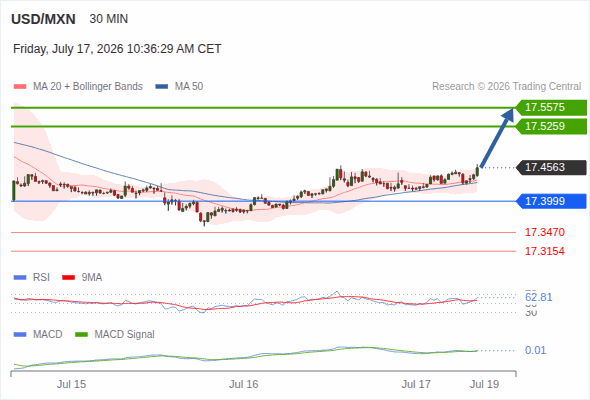Click the Jul 16 date axis marker

coord(244,384)
